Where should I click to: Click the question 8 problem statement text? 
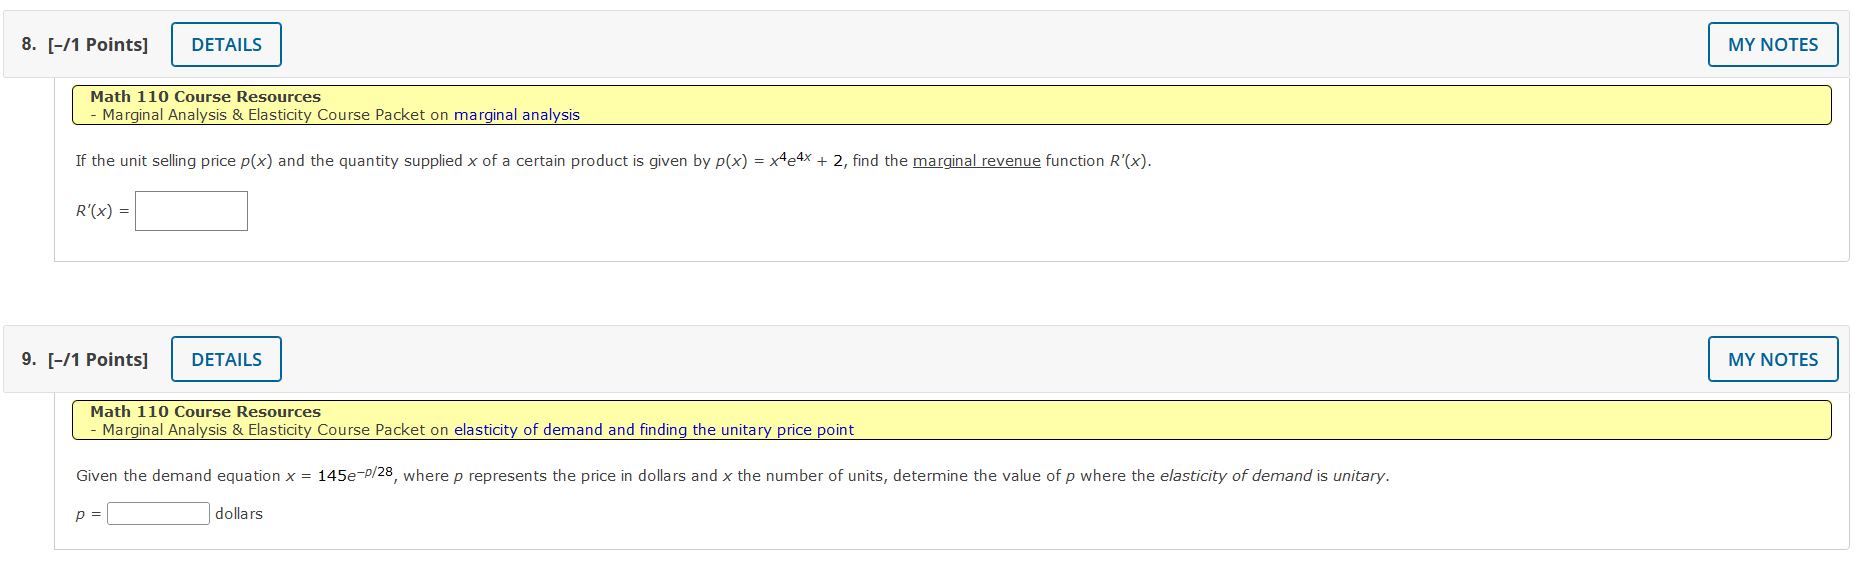(x=400, y=160)
